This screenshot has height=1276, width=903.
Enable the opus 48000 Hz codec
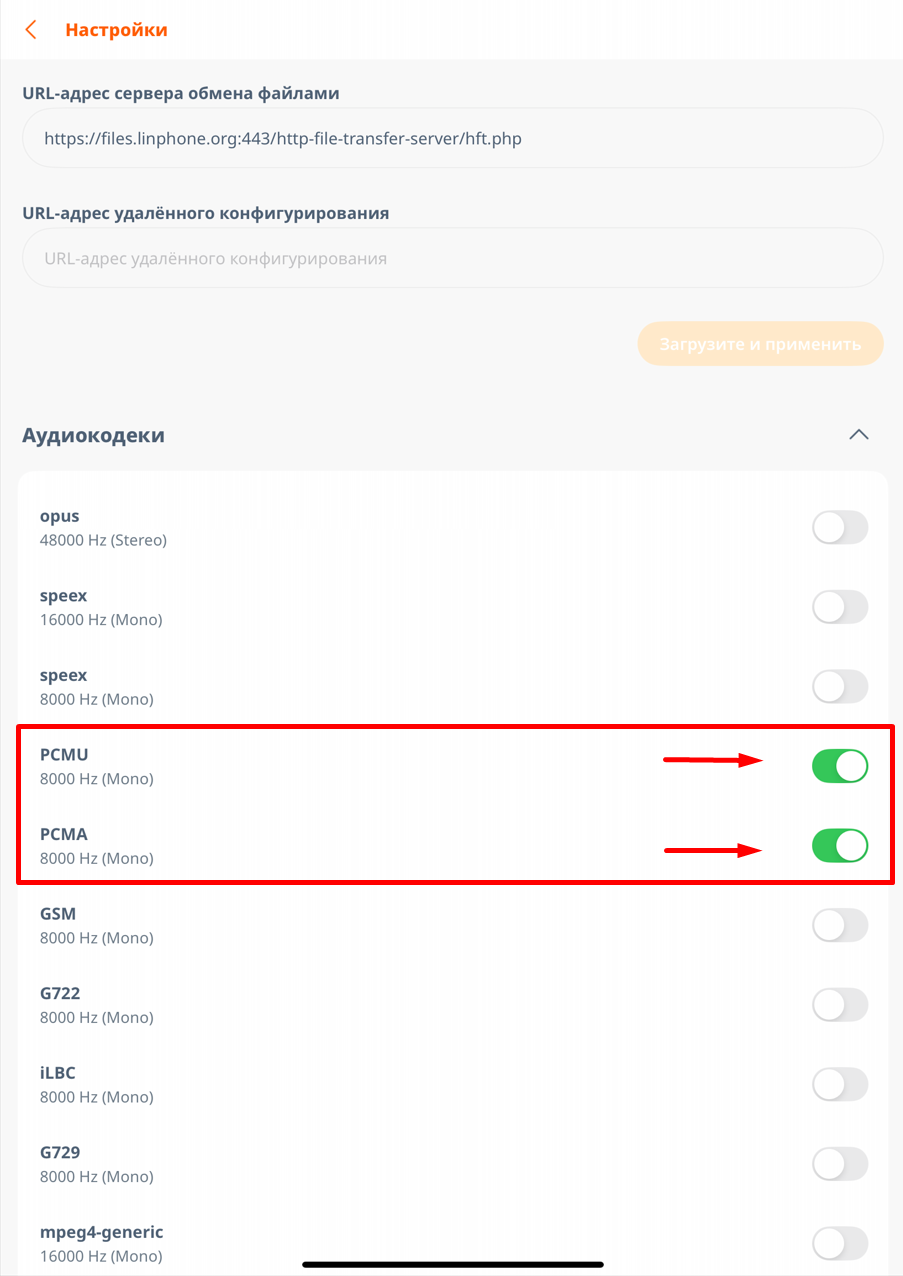pyautogui.click(x=839, y=528)
